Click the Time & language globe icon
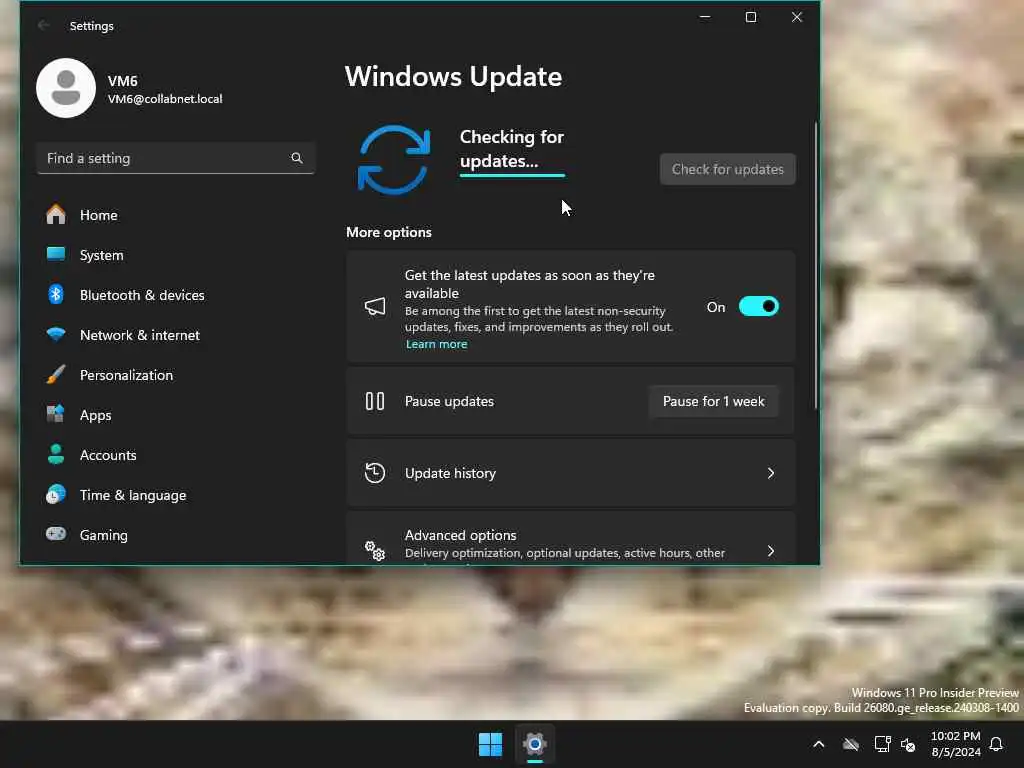1024x768 pixels. 56,494
